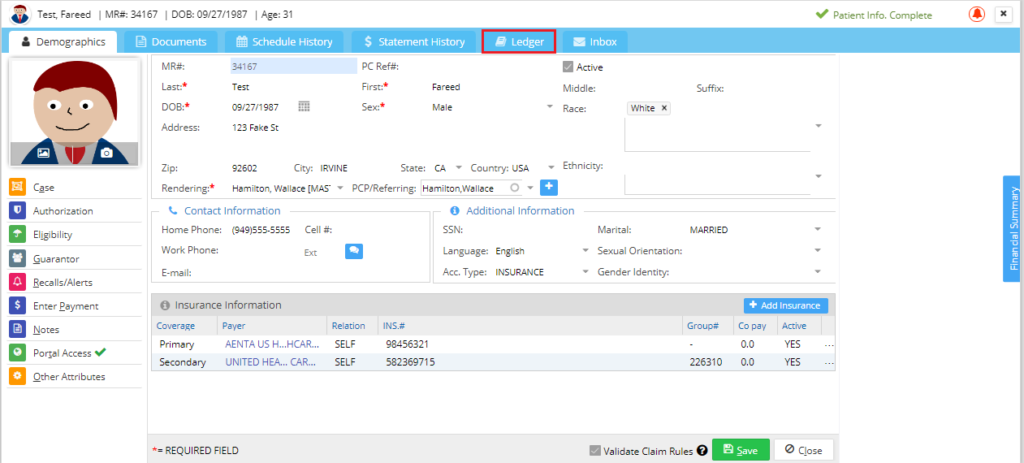The image size is (1024, 463).
Task: Click the Authorization shield icon
Action: tap(18, 211)
